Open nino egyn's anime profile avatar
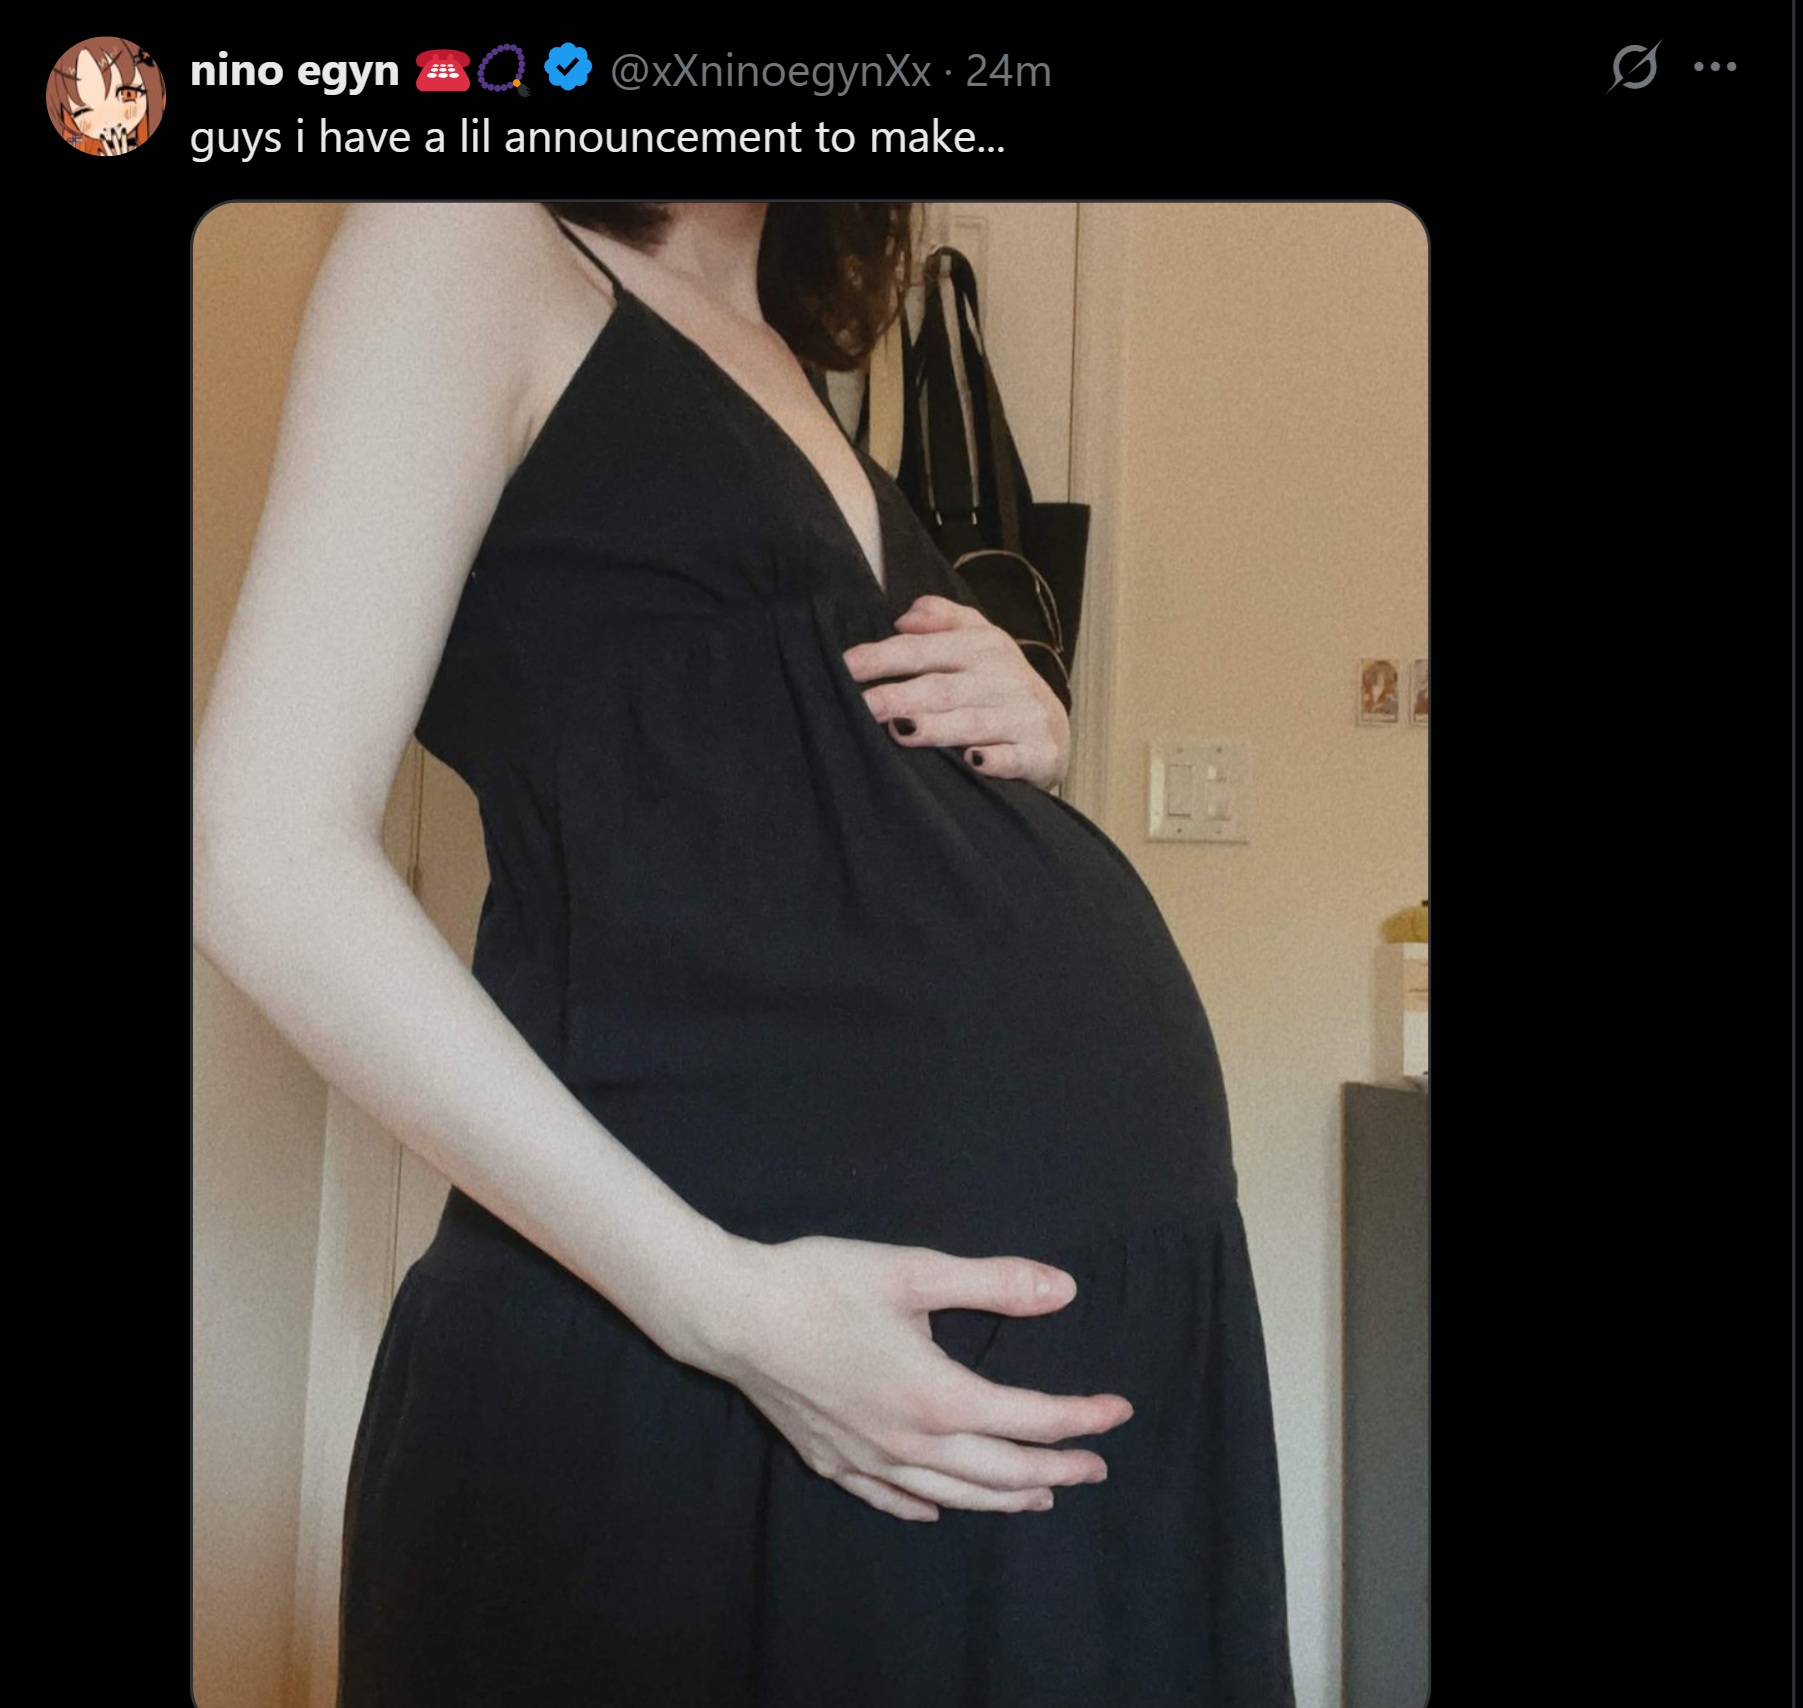Viewport: 1803px width, 1708px height. (x=106, y=96)
